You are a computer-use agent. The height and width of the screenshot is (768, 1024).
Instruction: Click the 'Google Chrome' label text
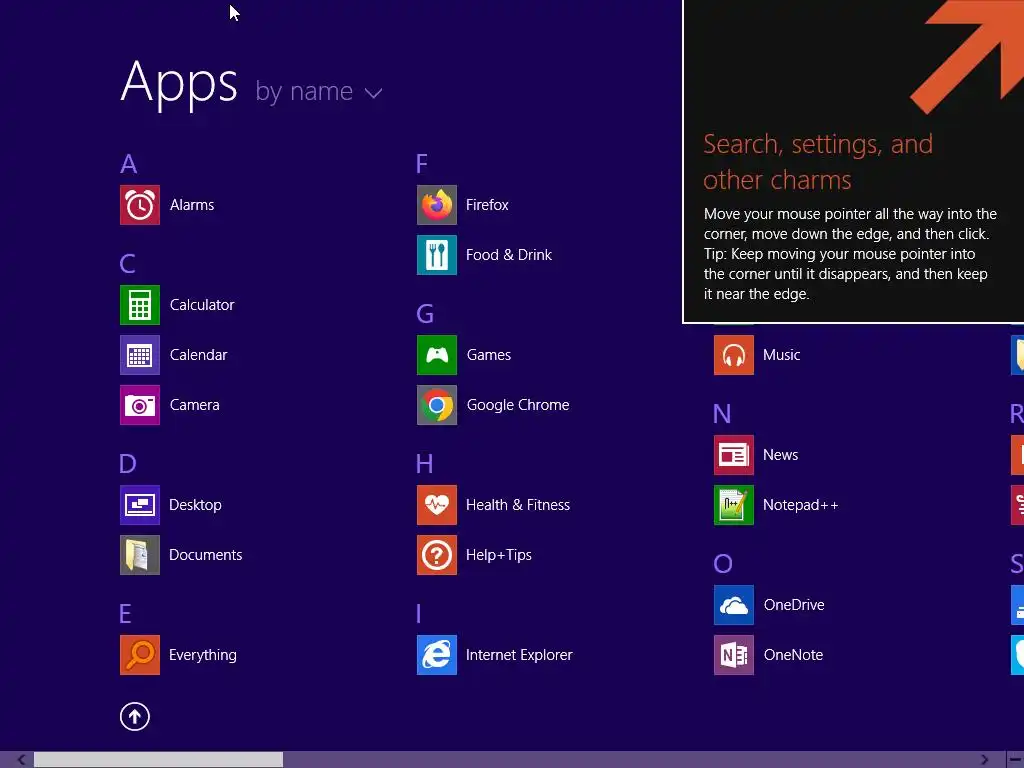[x=518, y=405]
